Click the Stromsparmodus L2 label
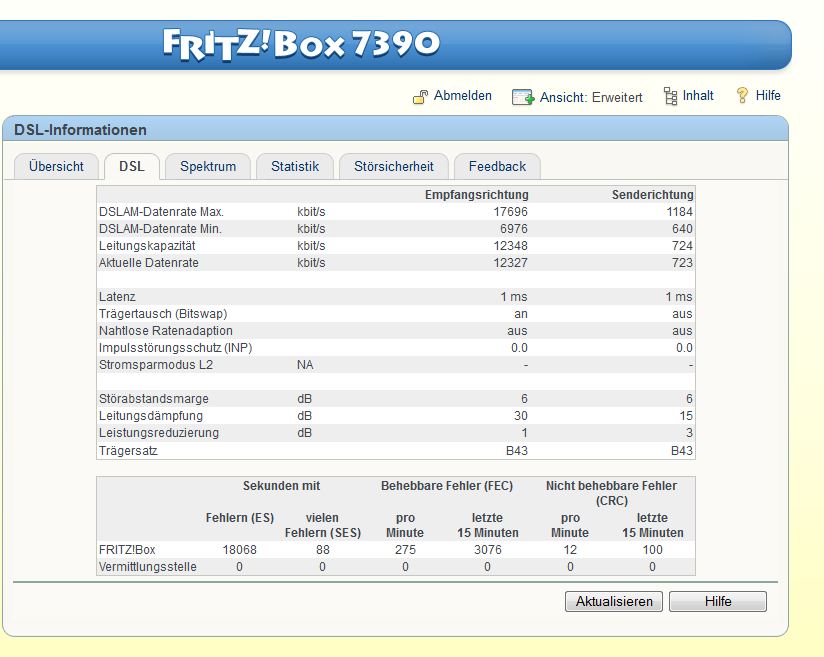The image size is (824, 657). click(x=156, y=365)
